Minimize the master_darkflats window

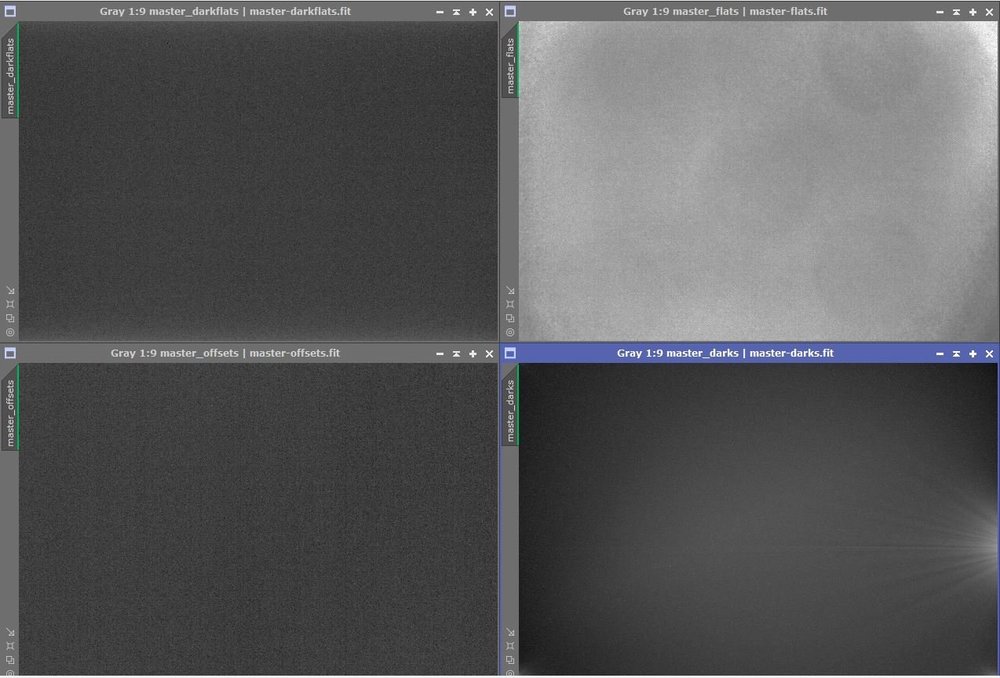point(440,12)
